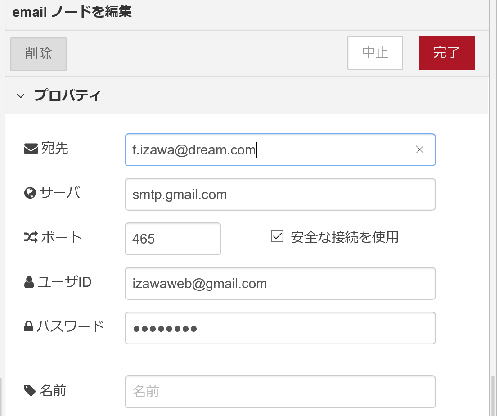The image size is (497, 416).
Task: Click the tag icon beside 名前
Action: 30,390
